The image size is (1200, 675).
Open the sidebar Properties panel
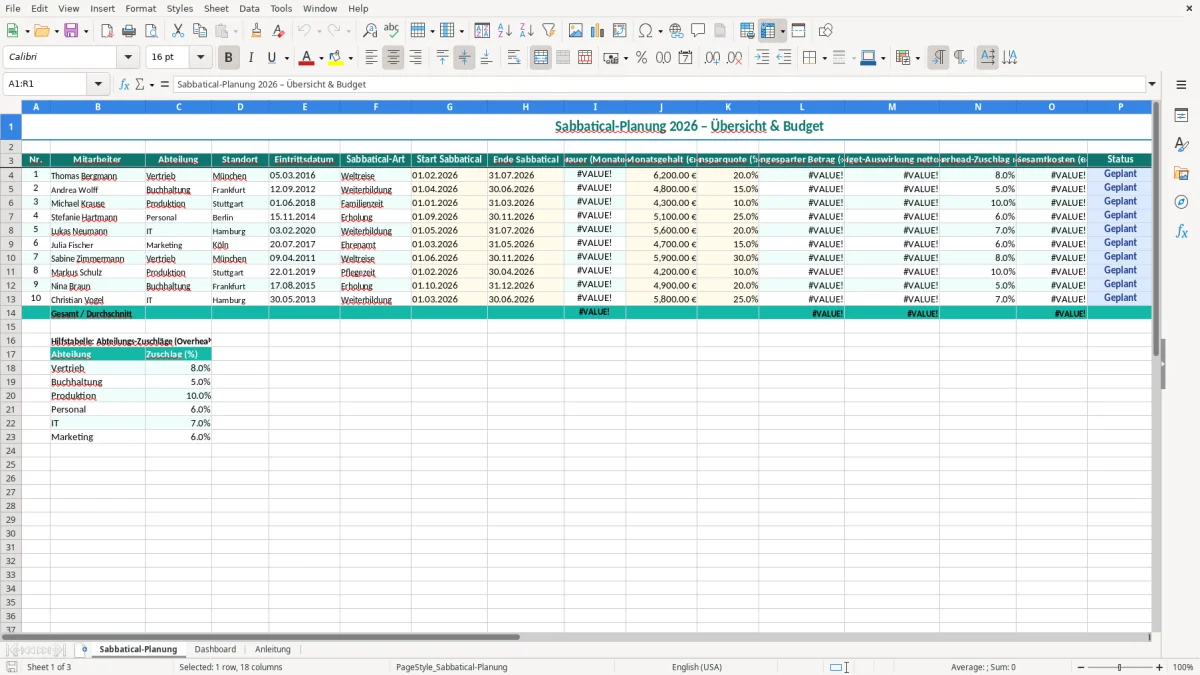(1181, 116)
